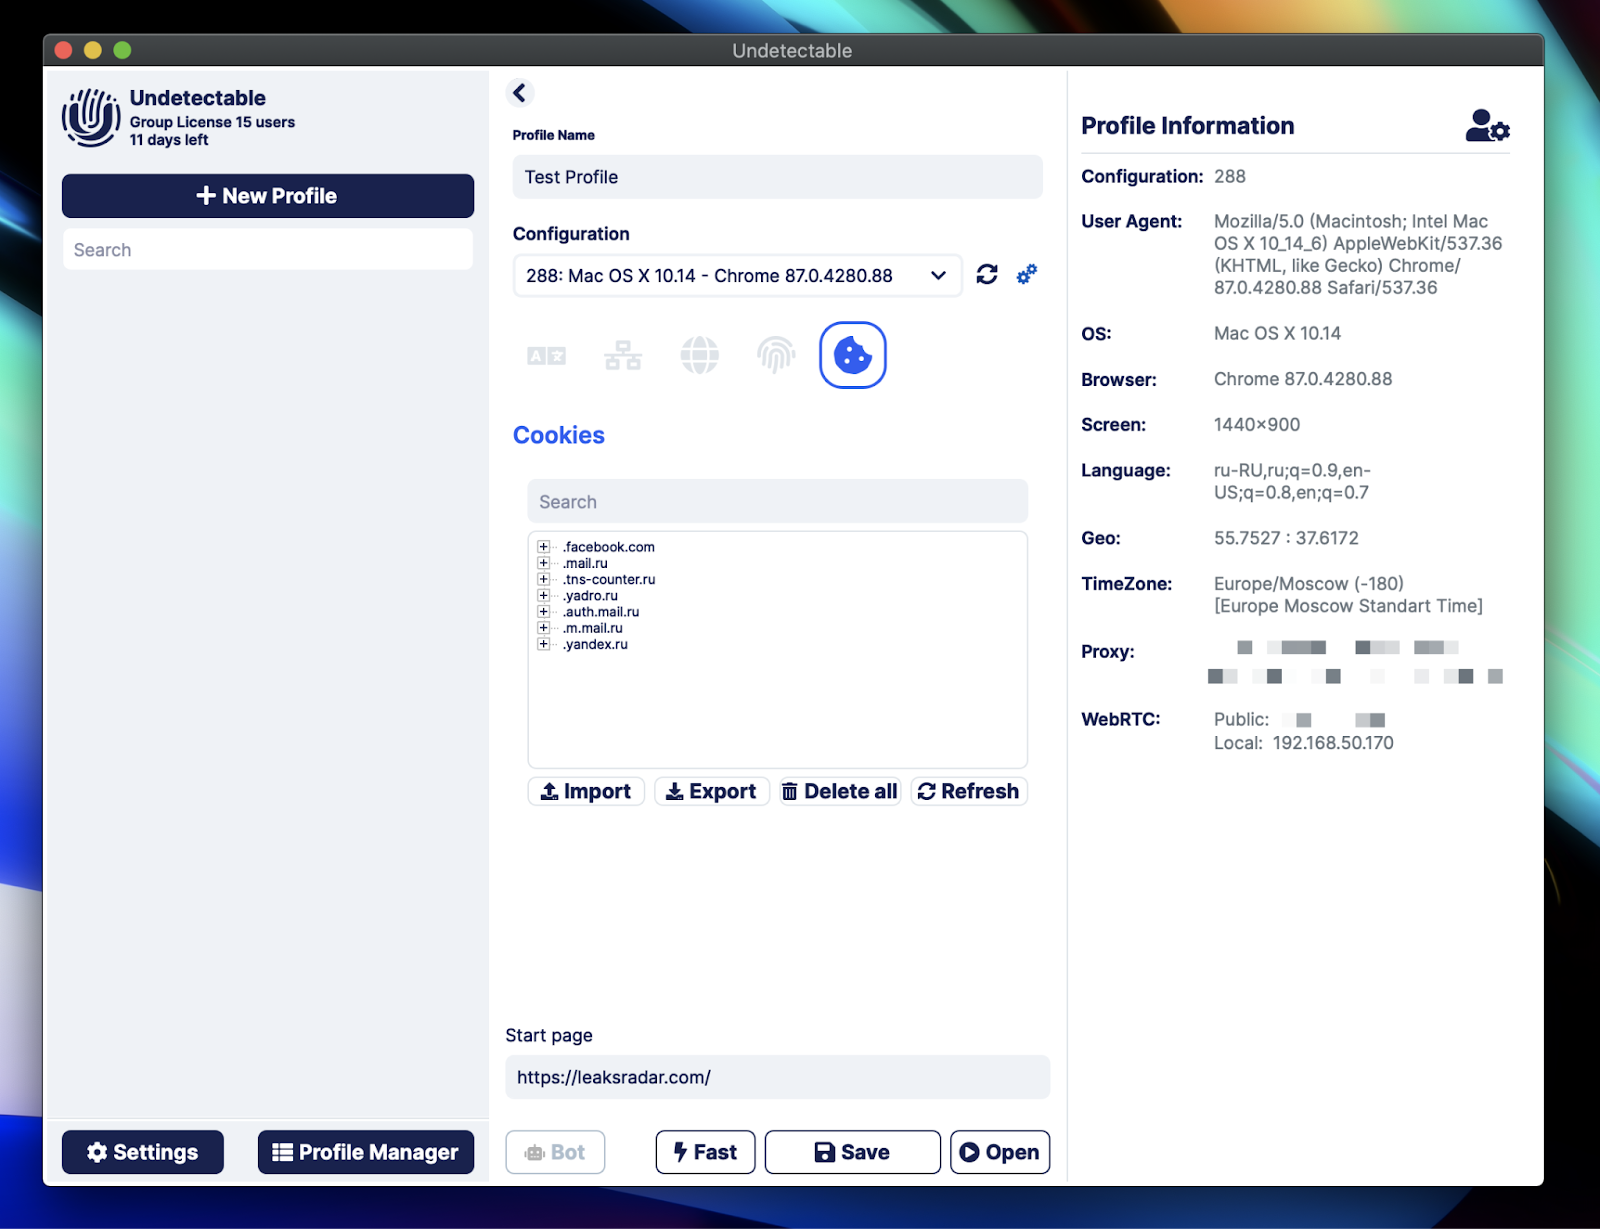Click the Profile Name field
Screen dimensions: 1600x1229
[x=778, y=177]
